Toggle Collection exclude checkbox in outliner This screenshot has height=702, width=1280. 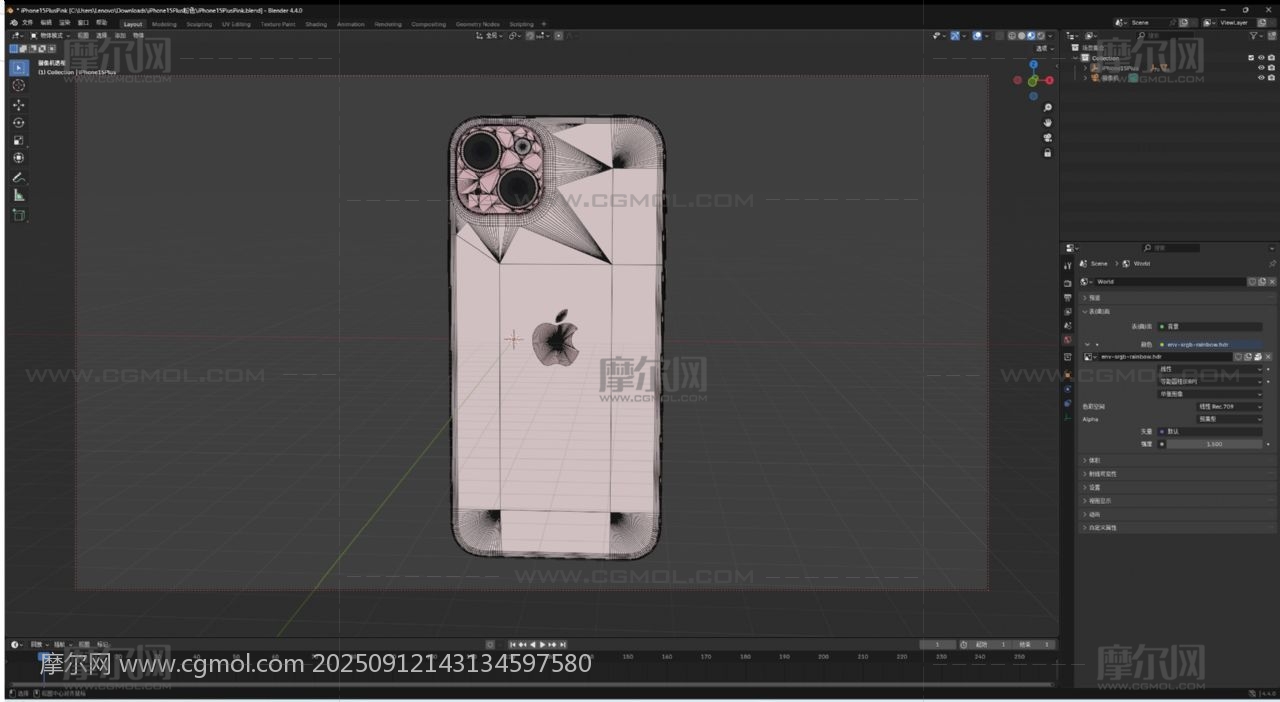click(x=1251, y=58)
